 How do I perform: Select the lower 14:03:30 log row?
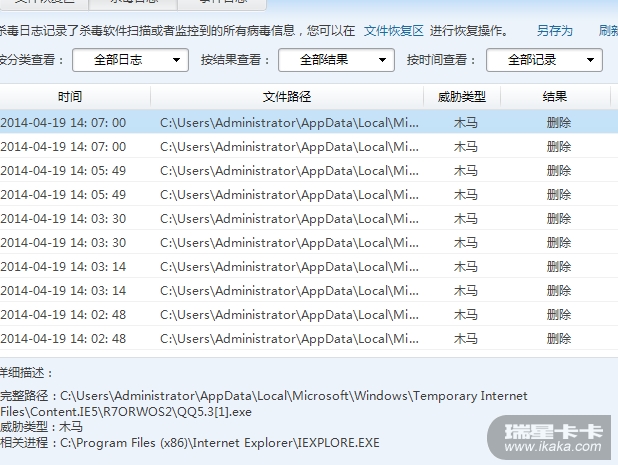click(309, 243)
